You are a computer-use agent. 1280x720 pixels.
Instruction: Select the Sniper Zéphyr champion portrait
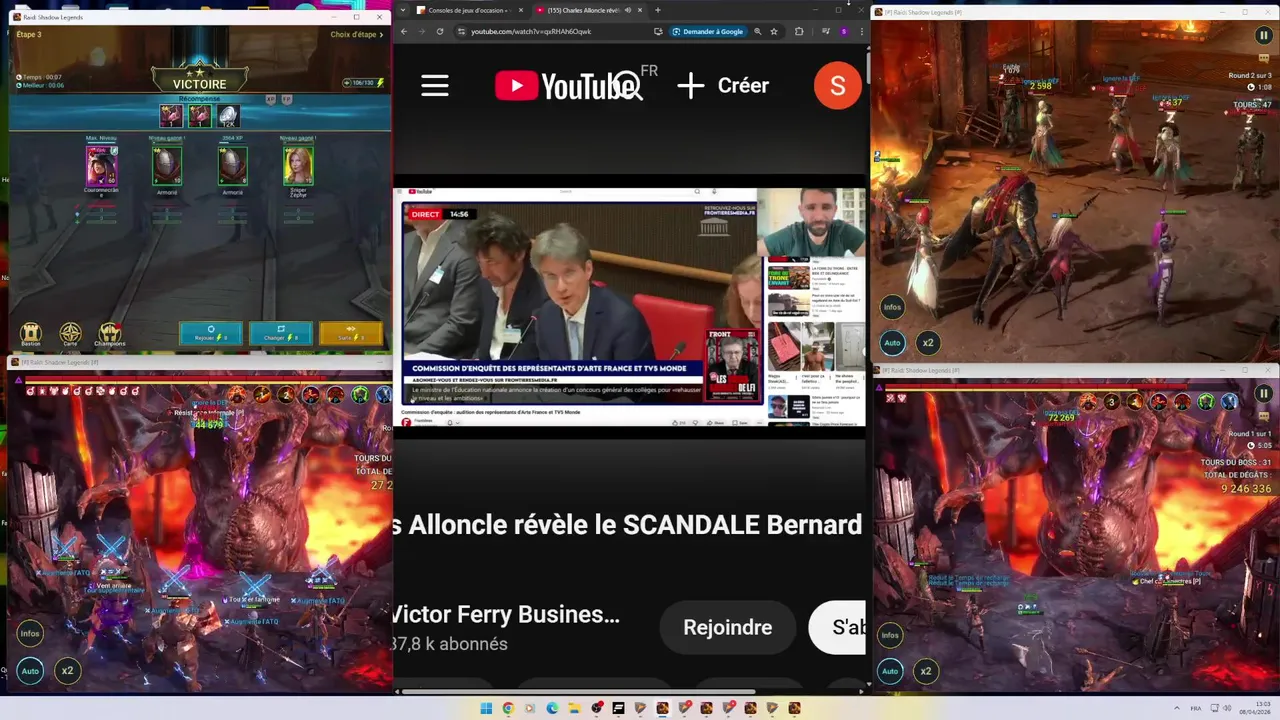pos(298,166)
